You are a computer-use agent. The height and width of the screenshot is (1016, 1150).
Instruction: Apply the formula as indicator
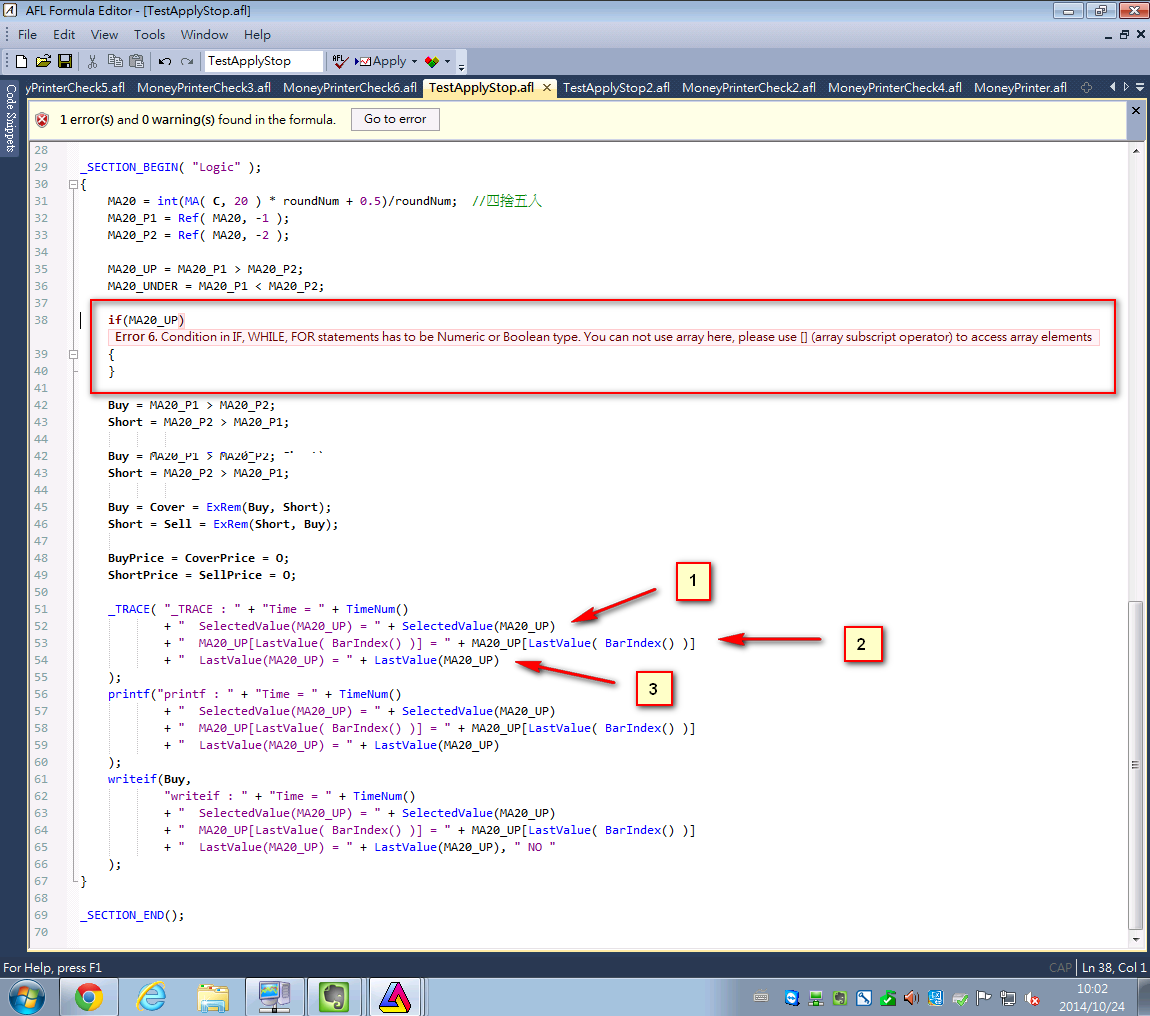tap(381, 62)
